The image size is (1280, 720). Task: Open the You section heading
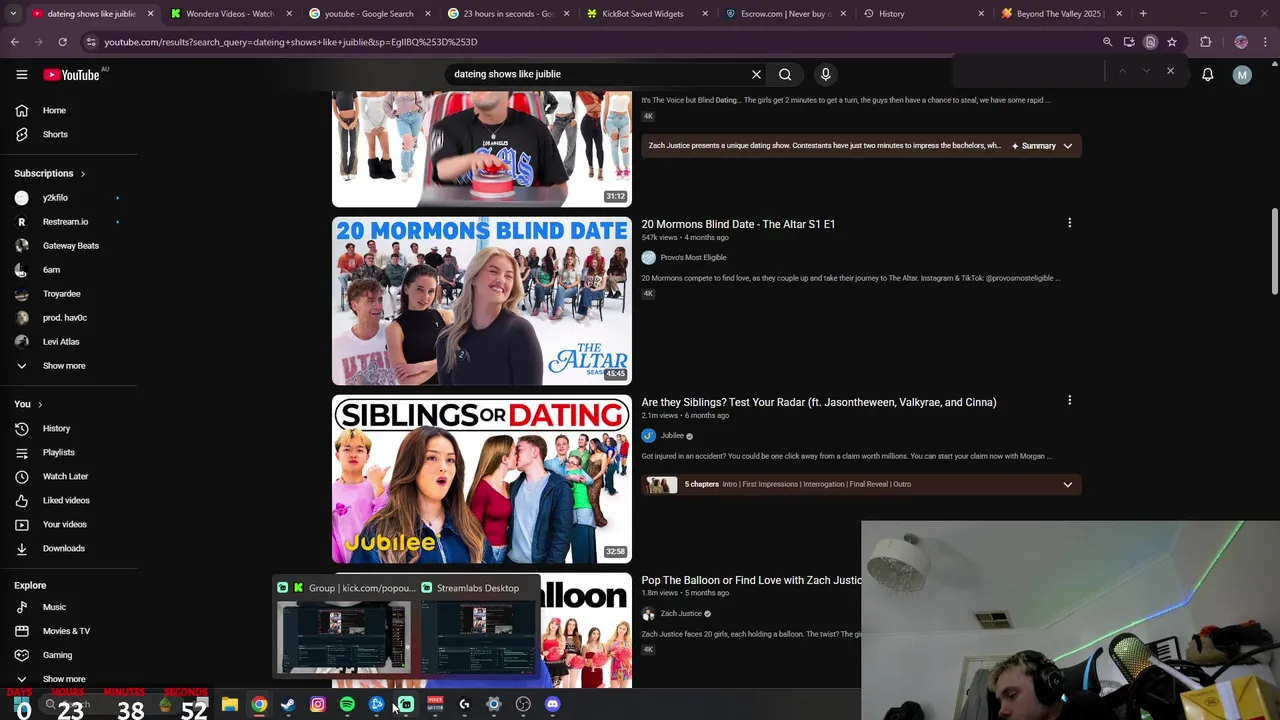point(28,404)
